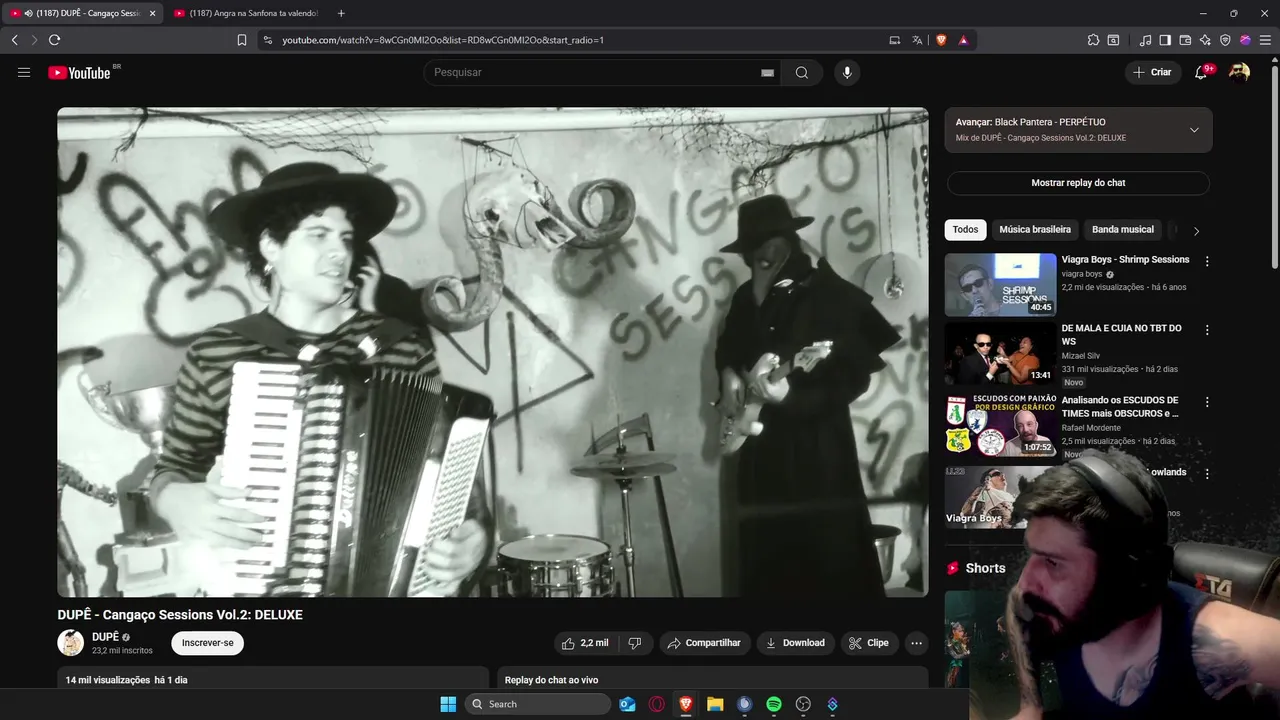This screenshot has height=720, width=1280.
Task: Open the DUPÊ channel name link
Action: [105, 637]
